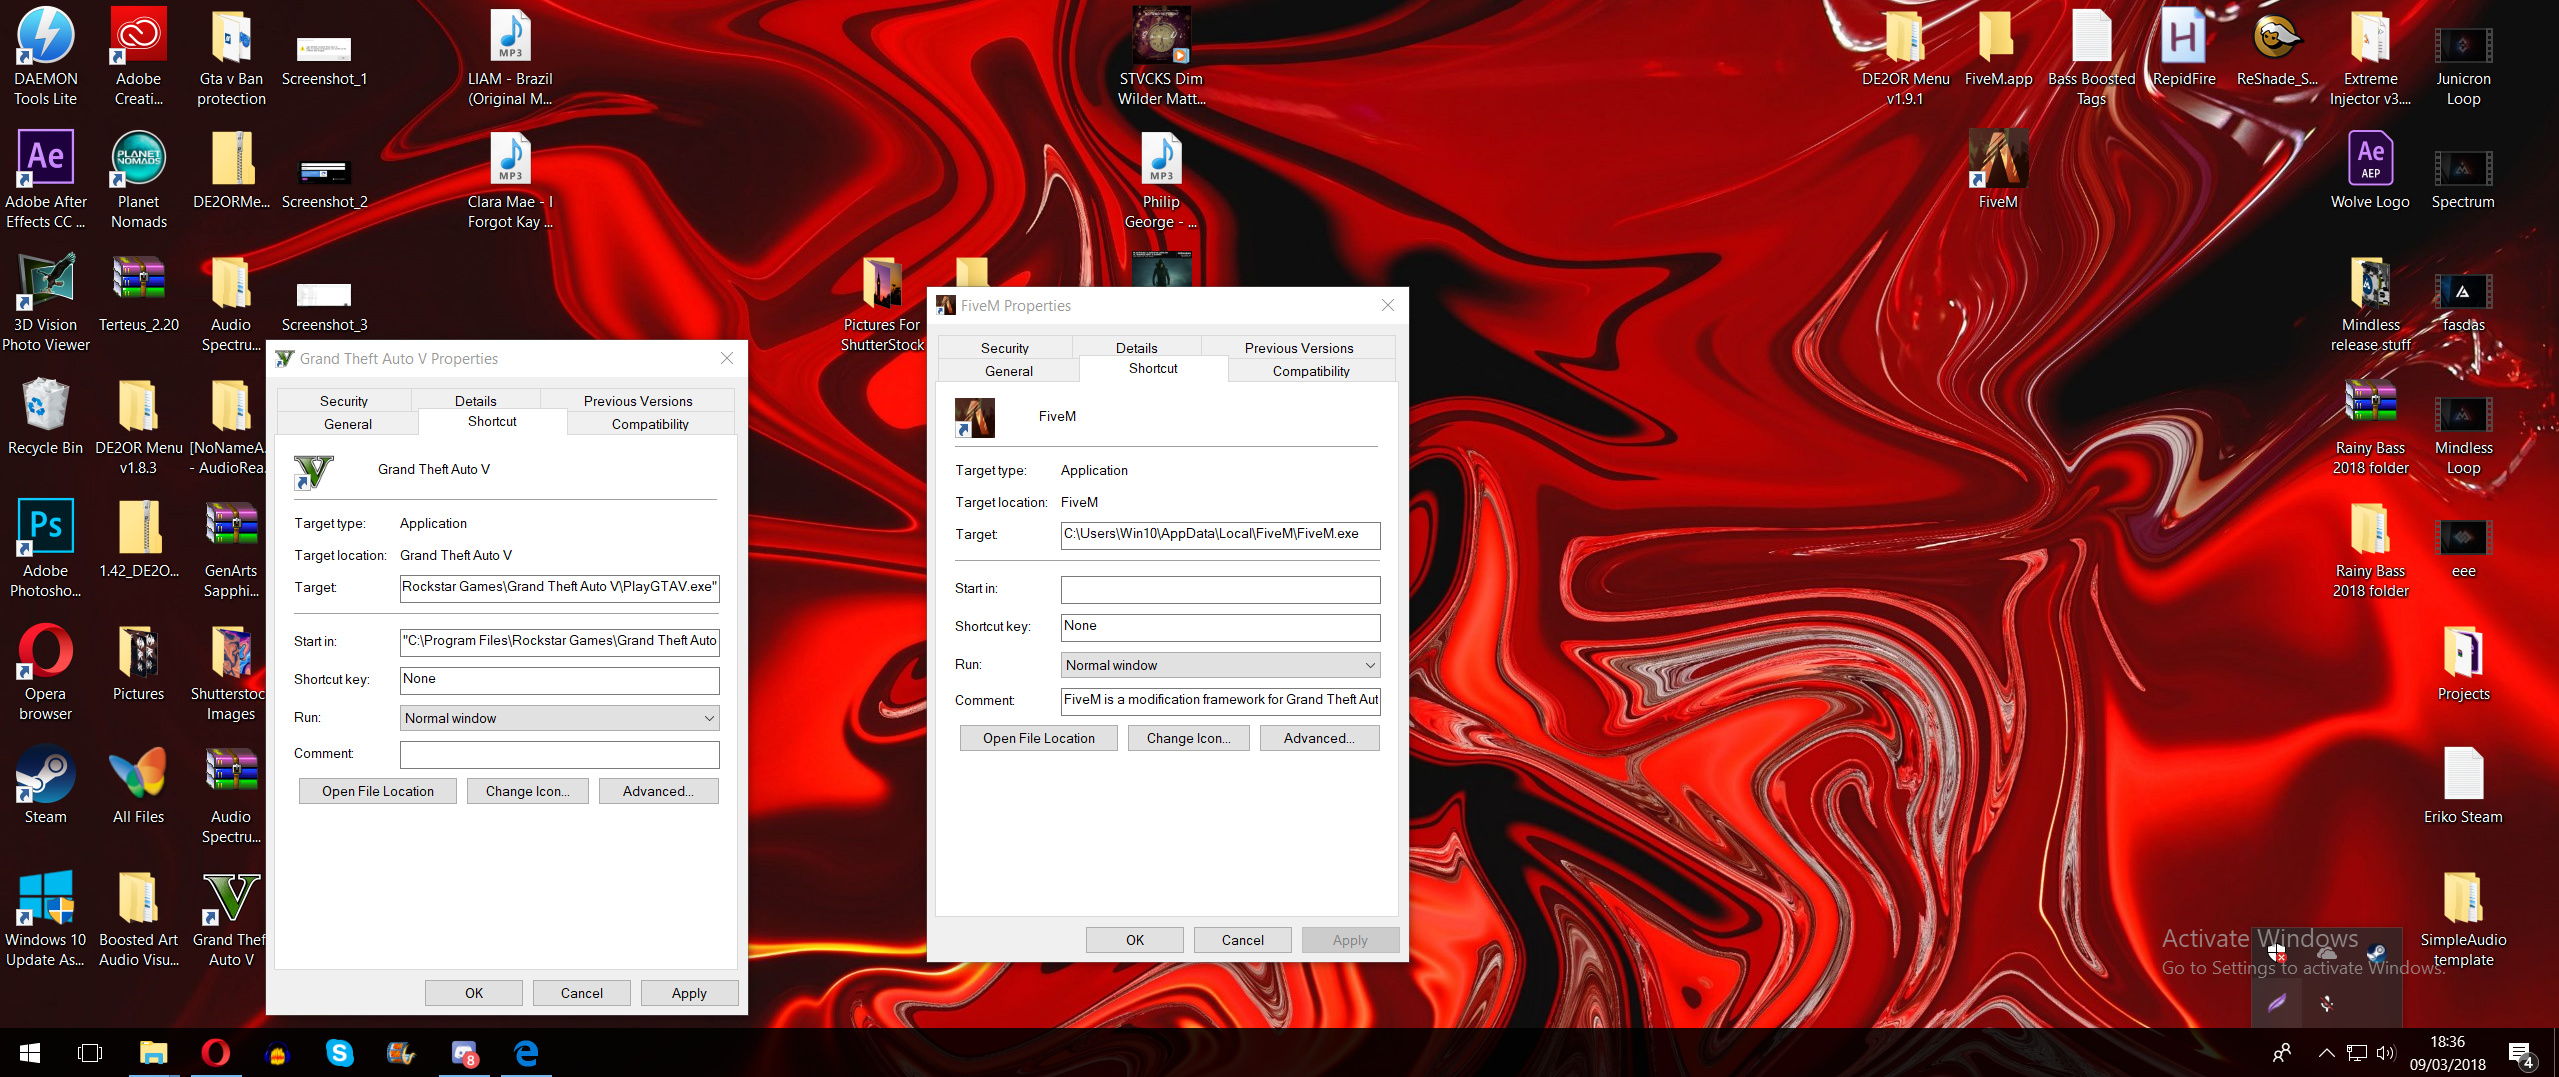This screenshot has height=1077, width=2559.
Task: Select Adobe Photoshop desktop shortcut
Action: (45, 548)
